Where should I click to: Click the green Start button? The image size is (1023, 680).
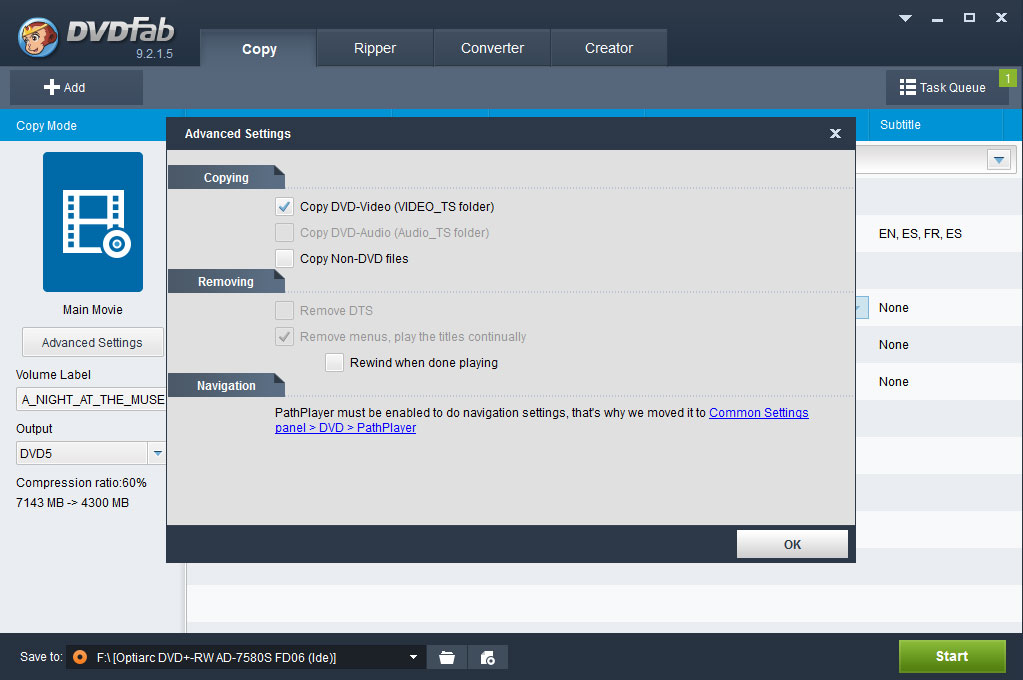(x=952, y=657)
